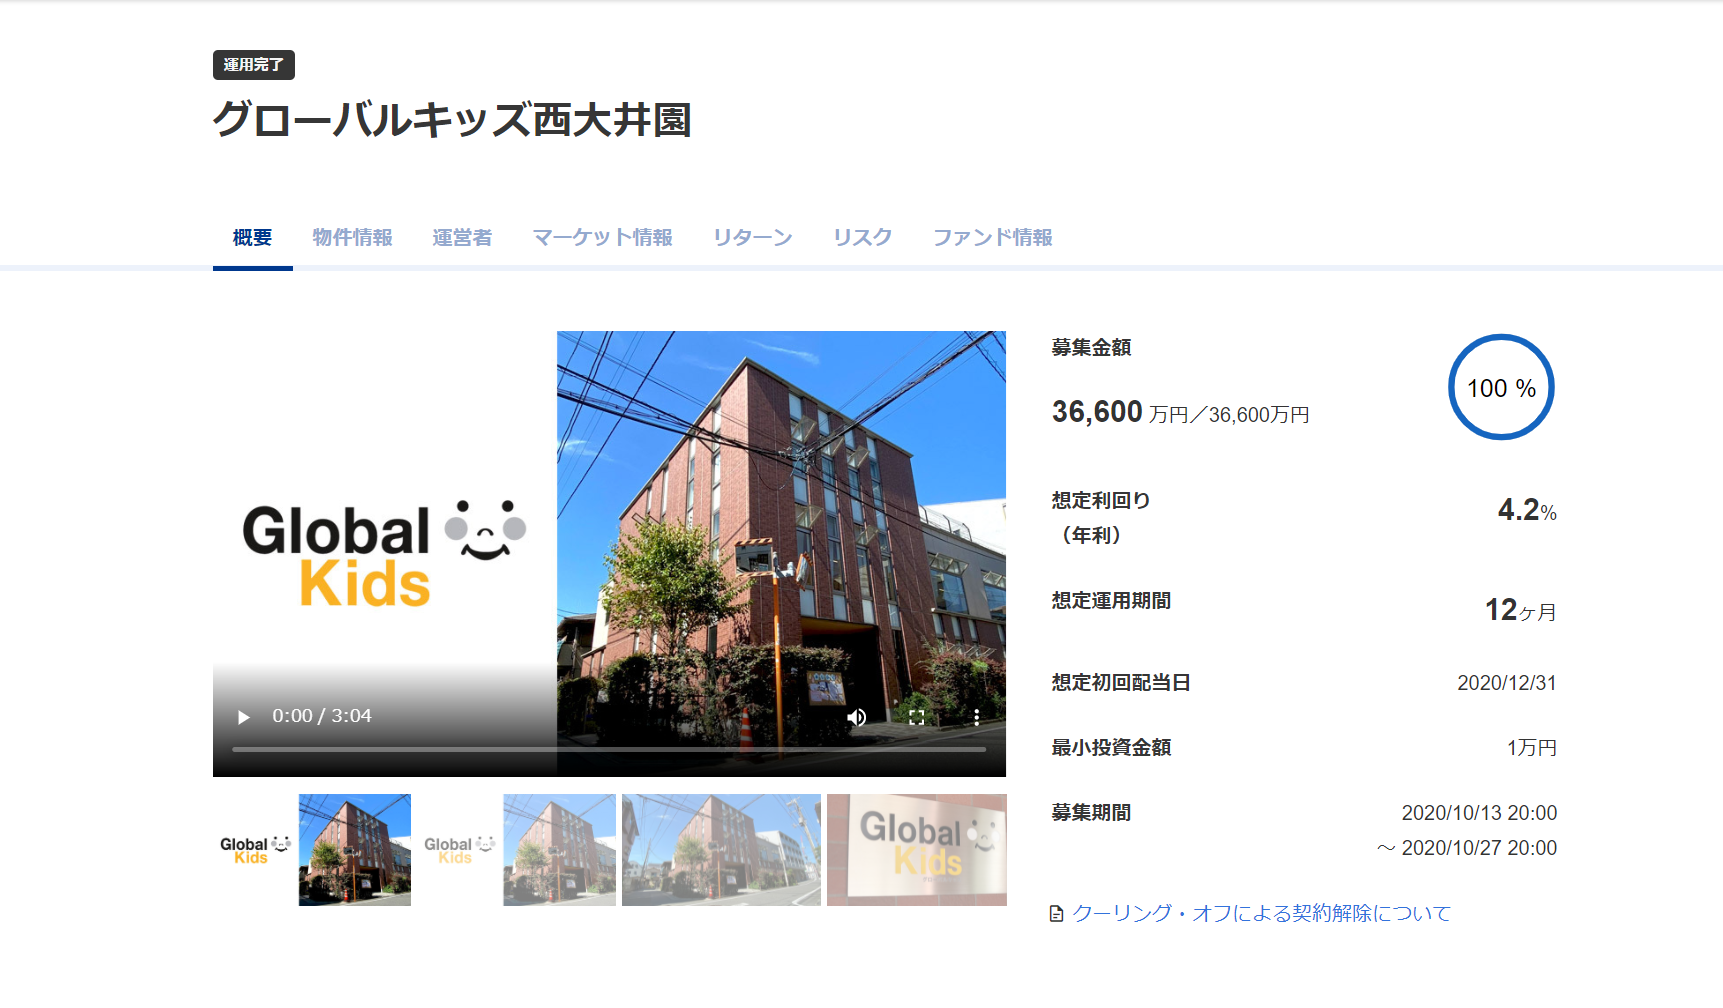
Task: Open the マーケット情報 tab
Action: pos(602,238)
